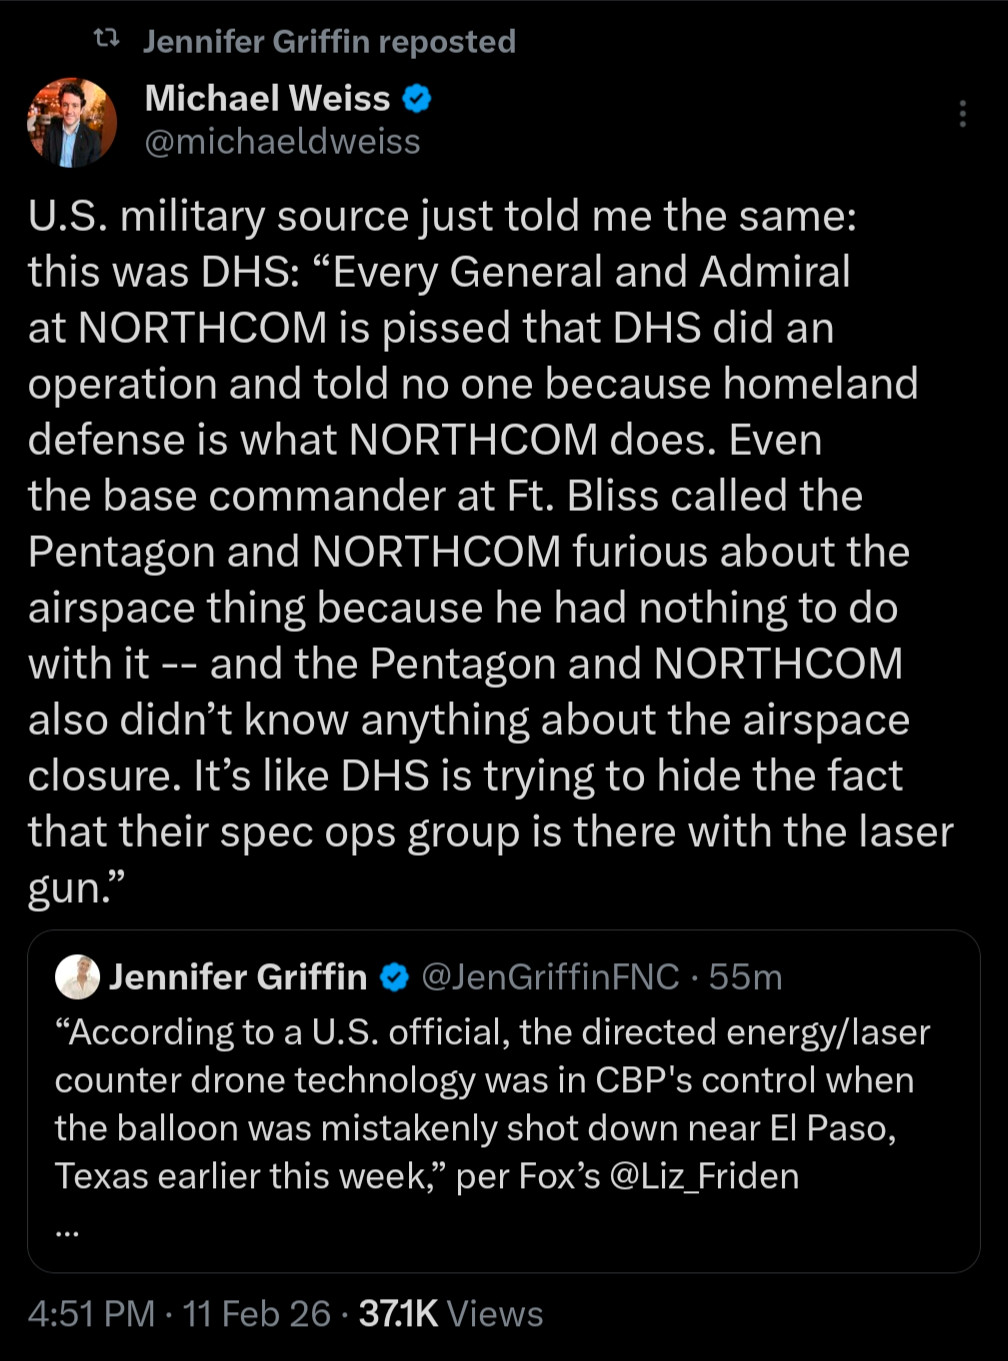Click the repost arrows icon at top
This screenshot has width=1008, height=1361.
click(x=106, y=39)
